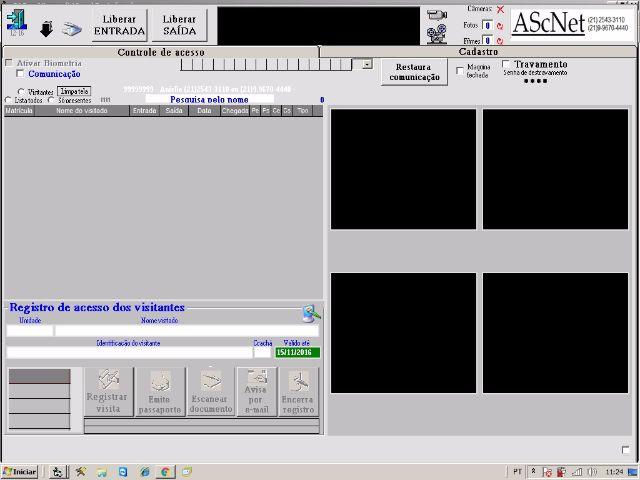Click the Válido até date field 15/11/2016
This screenshot has height=480, width=640.
coord(297,352)
